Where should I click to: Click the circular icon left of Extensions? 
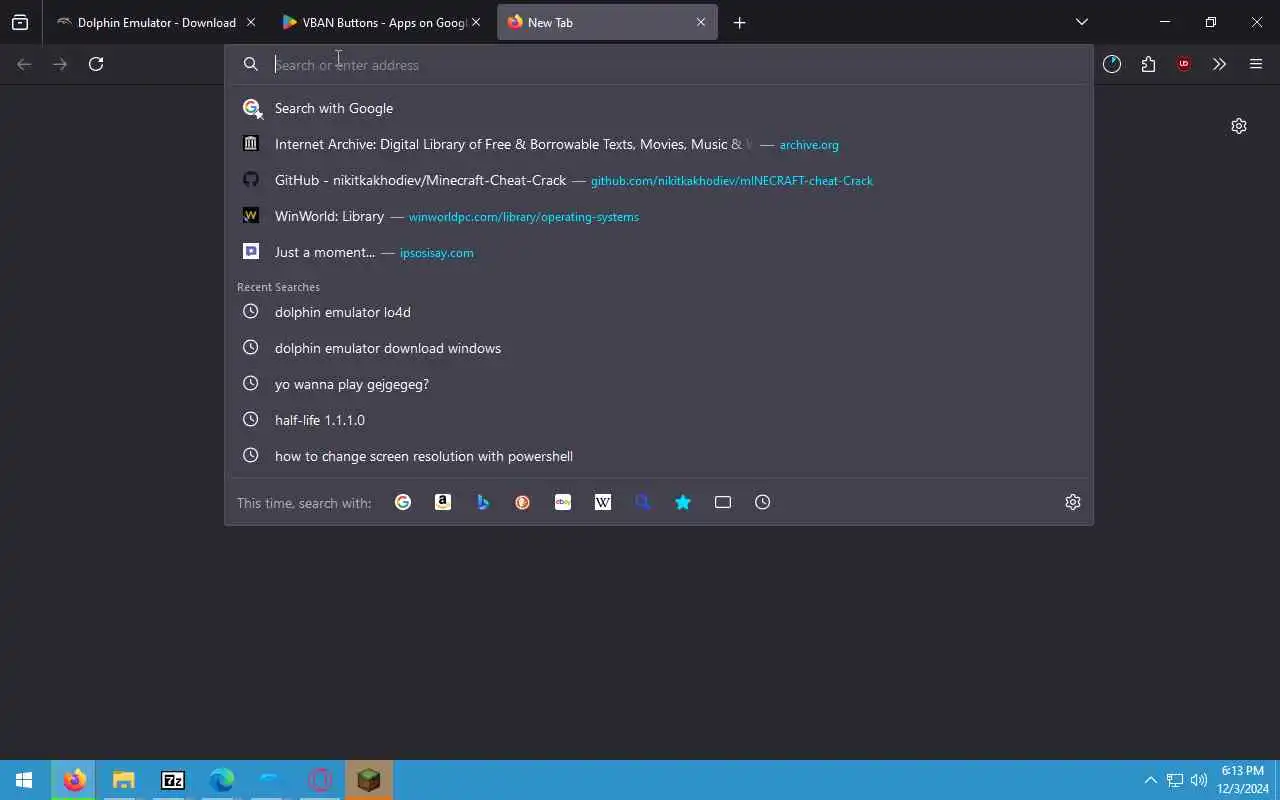click(x=1112, y=64)
